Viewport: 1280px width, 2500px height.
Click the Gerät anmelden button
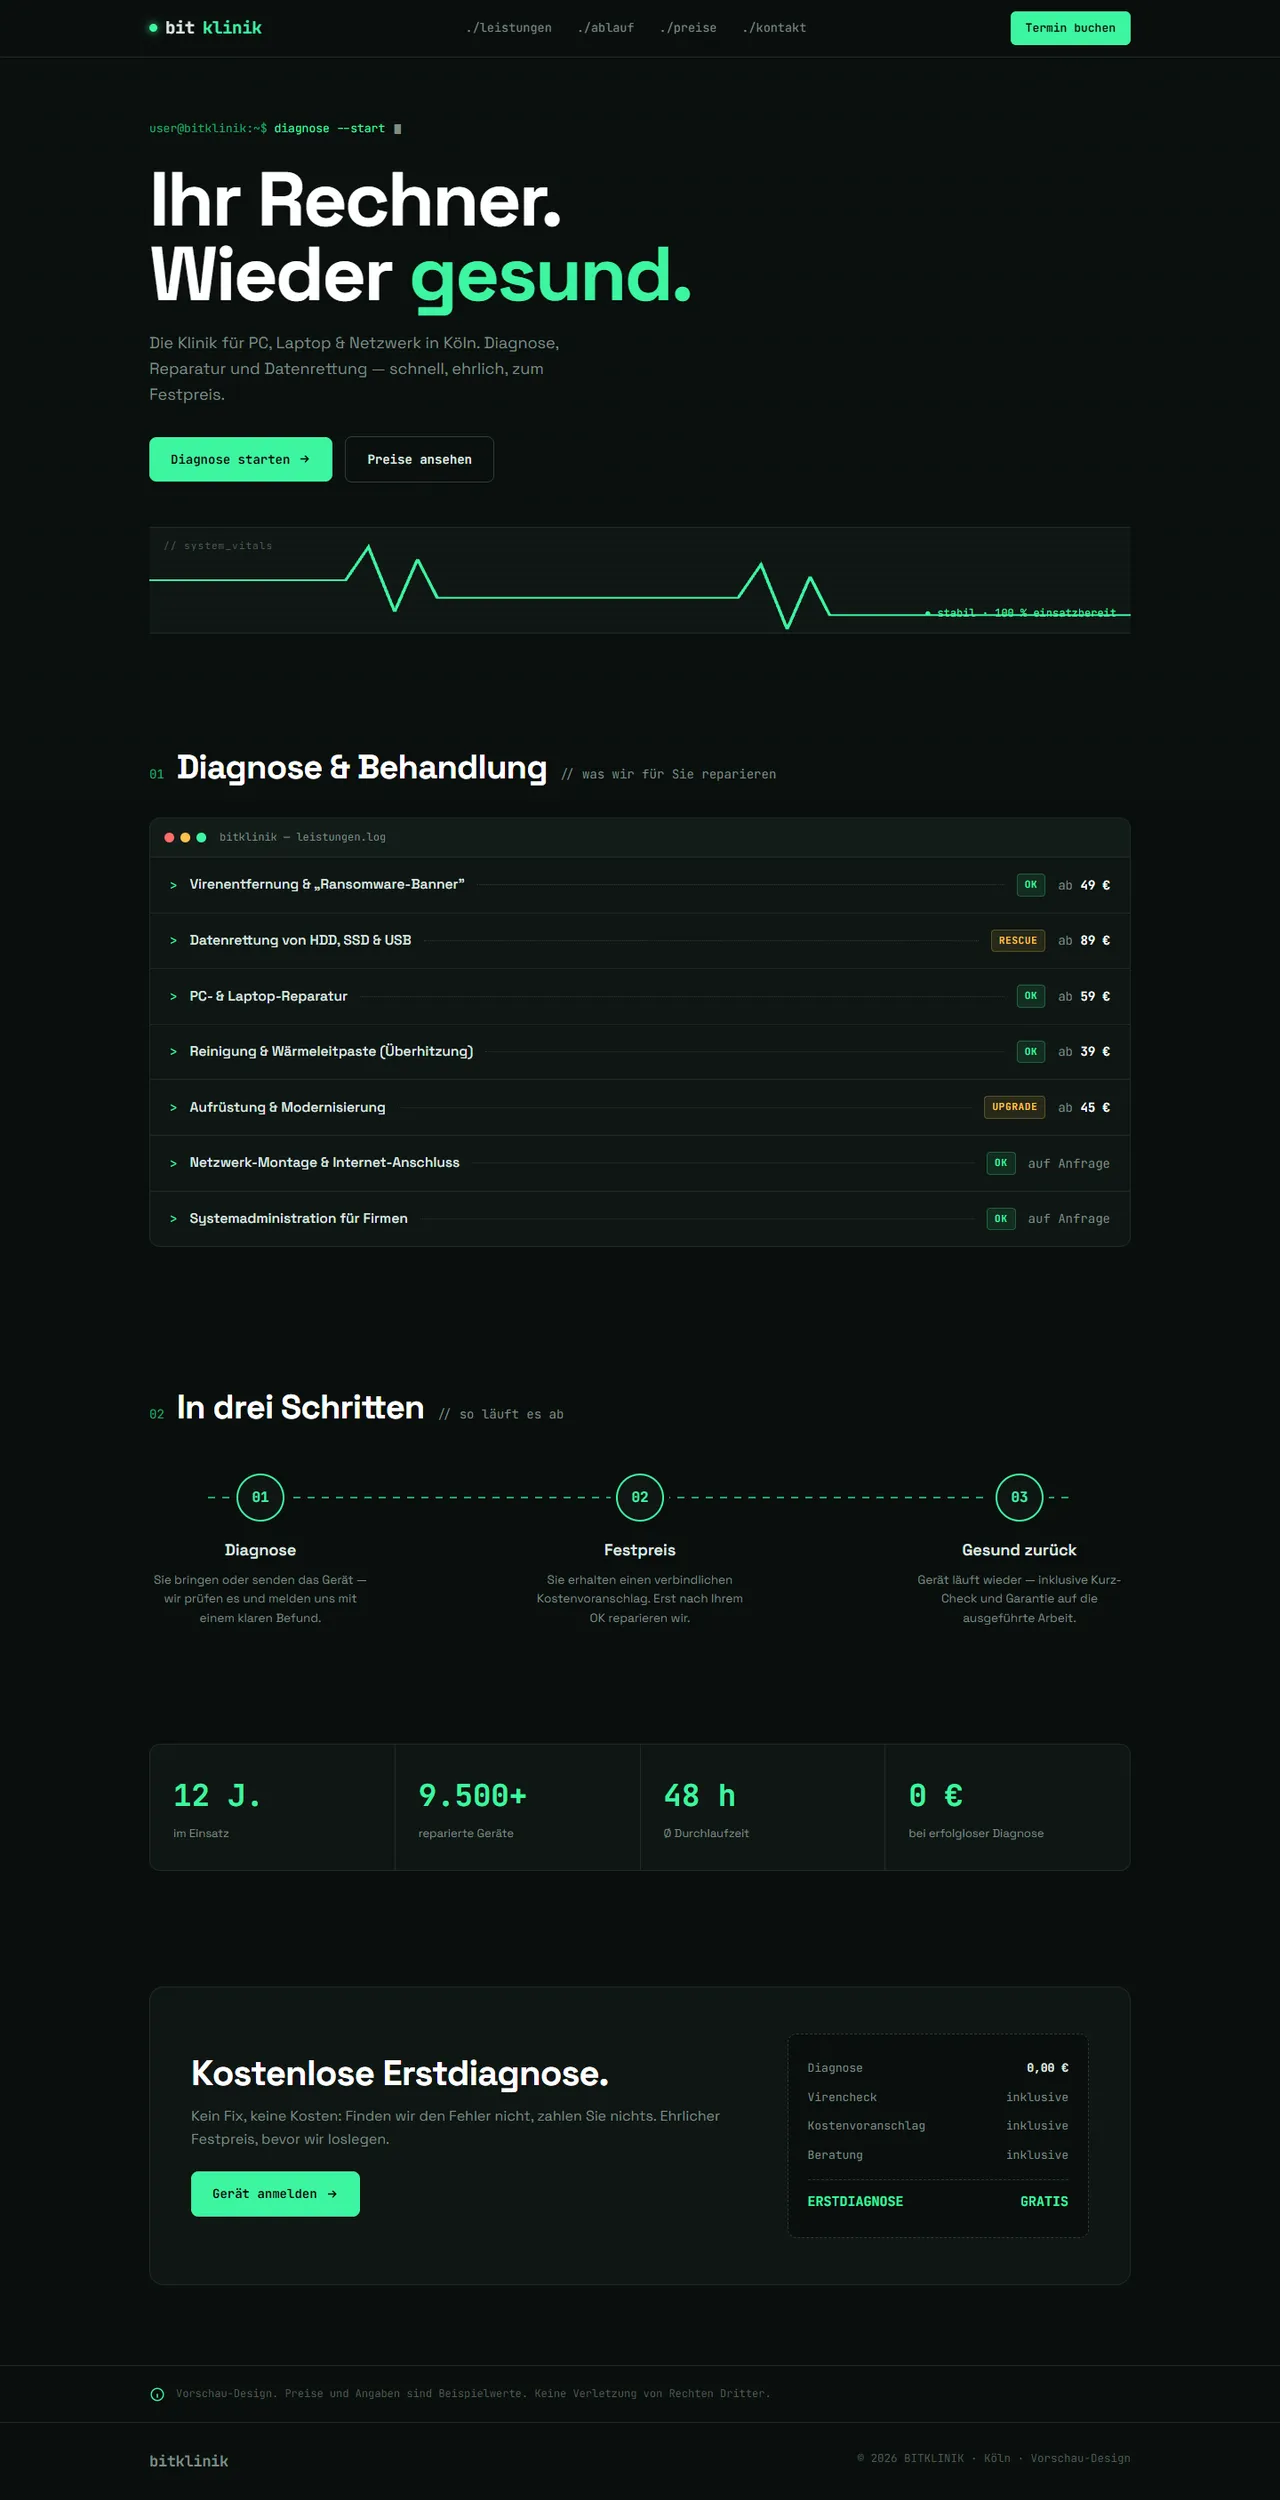(x=275, y=2194)
